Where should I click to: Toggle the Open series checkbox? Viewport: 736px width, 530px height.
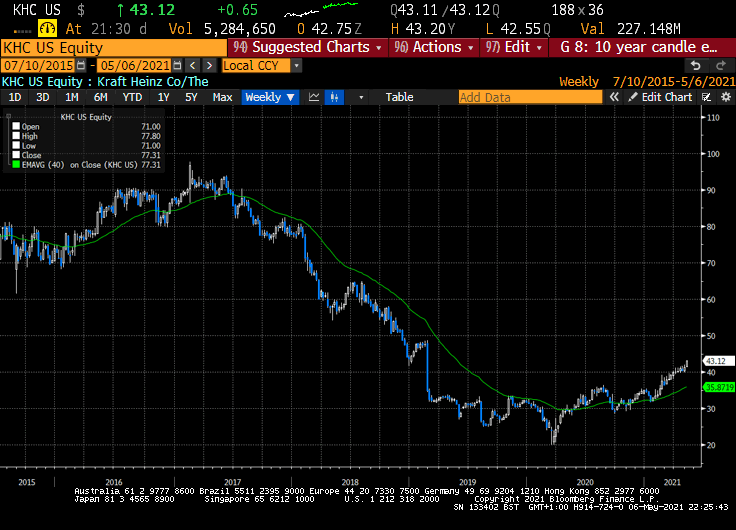click(16, 126)
